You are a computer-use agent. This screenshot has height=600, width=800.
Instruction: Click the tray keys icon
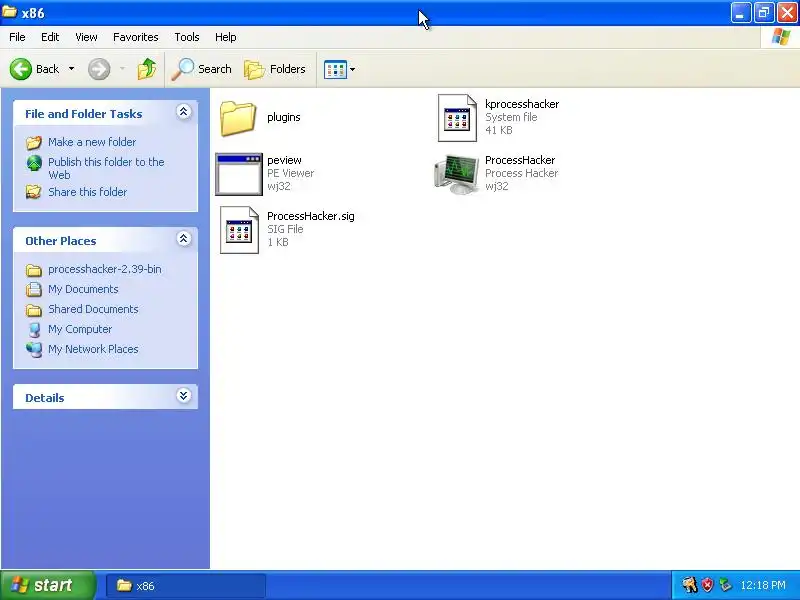690,585
